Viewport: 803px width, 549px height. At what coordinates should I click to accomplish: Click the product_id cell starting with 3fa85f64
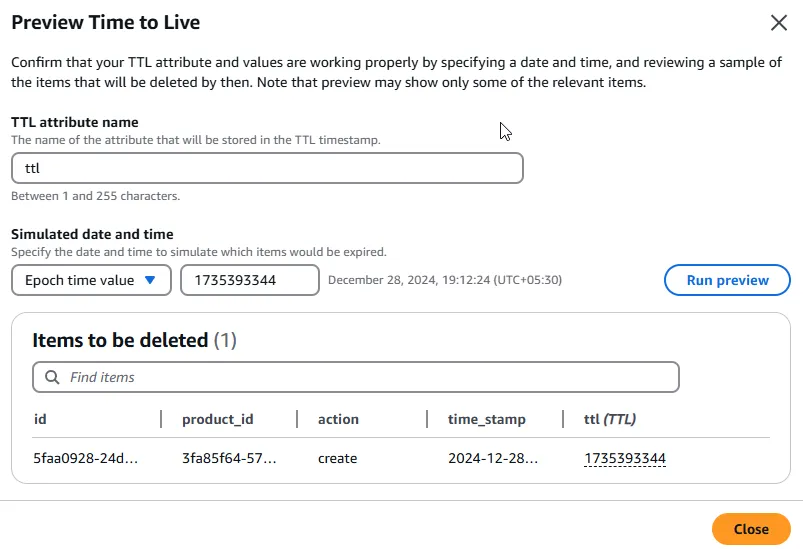tap(229, 459)
